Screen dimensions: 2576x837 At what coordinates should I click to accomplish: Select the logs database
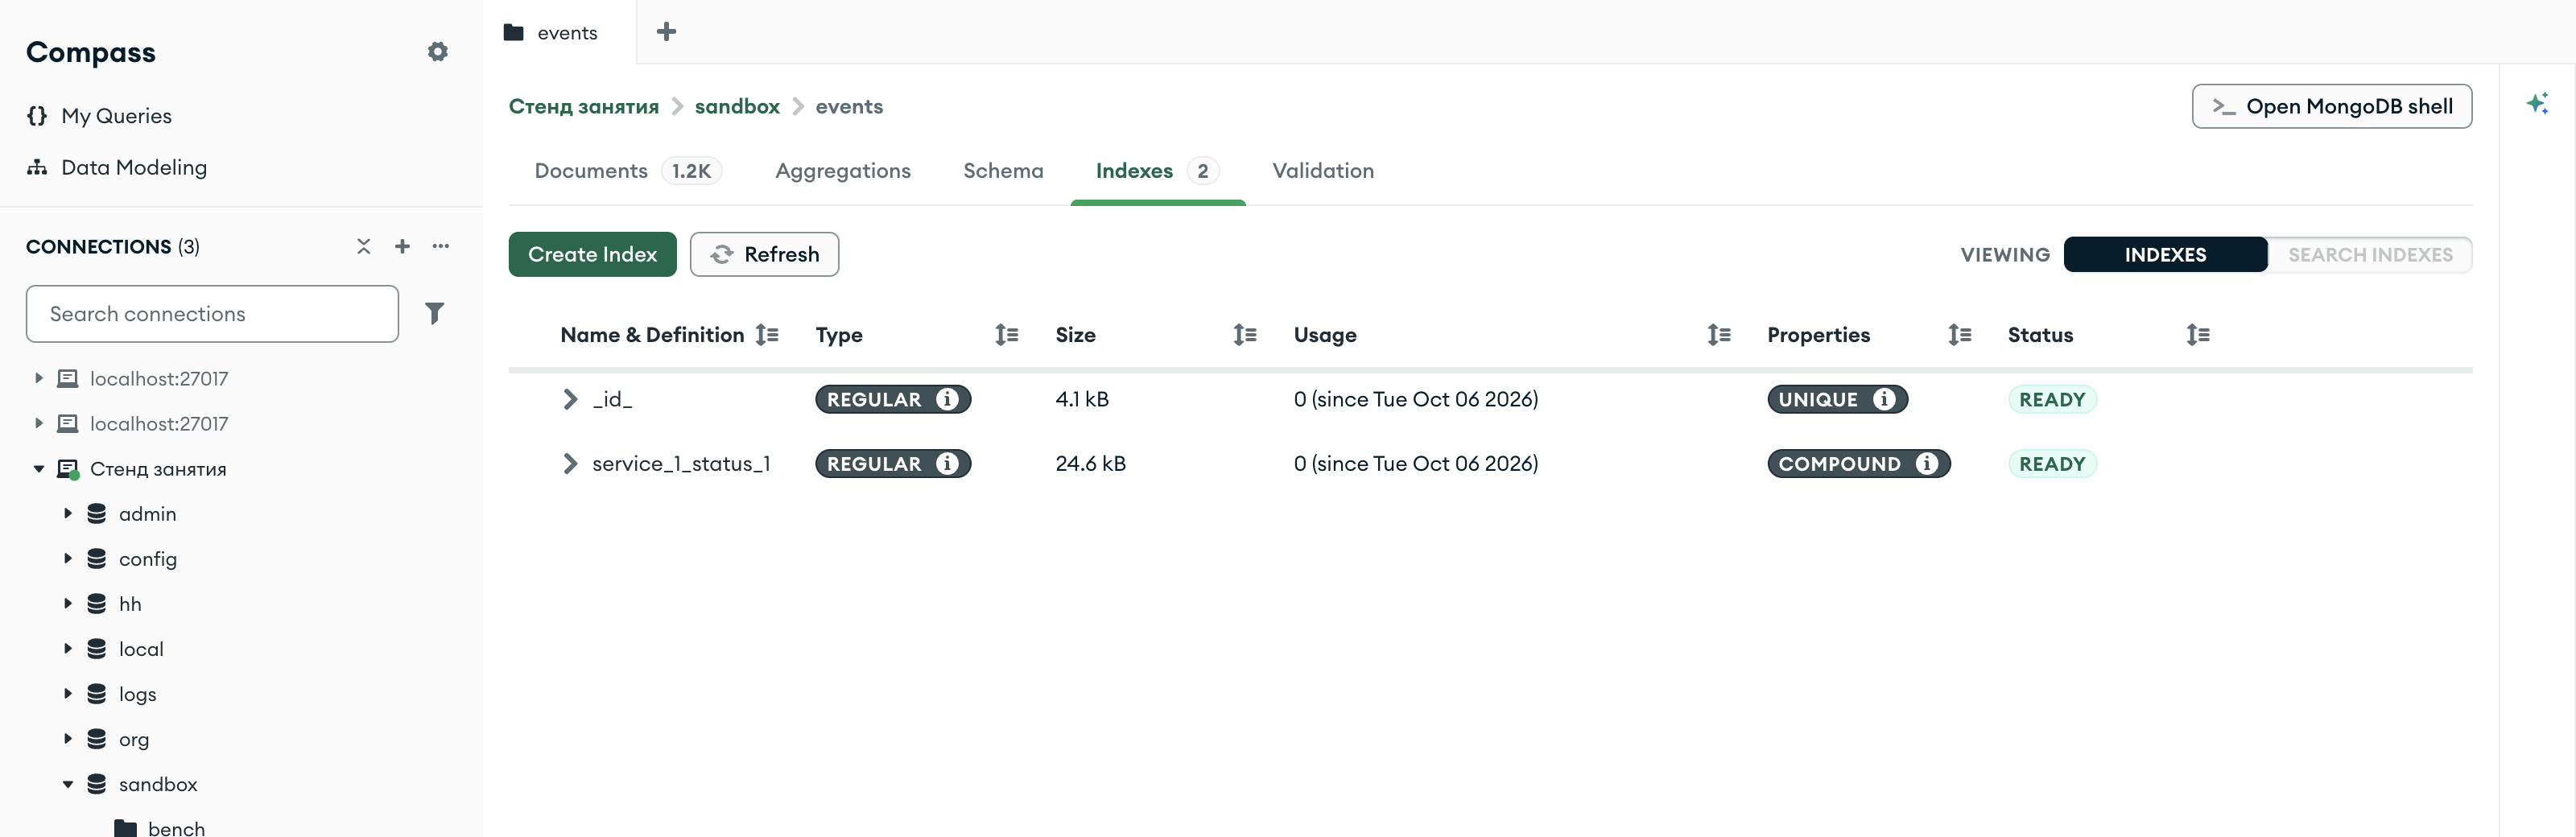(137, 694)
